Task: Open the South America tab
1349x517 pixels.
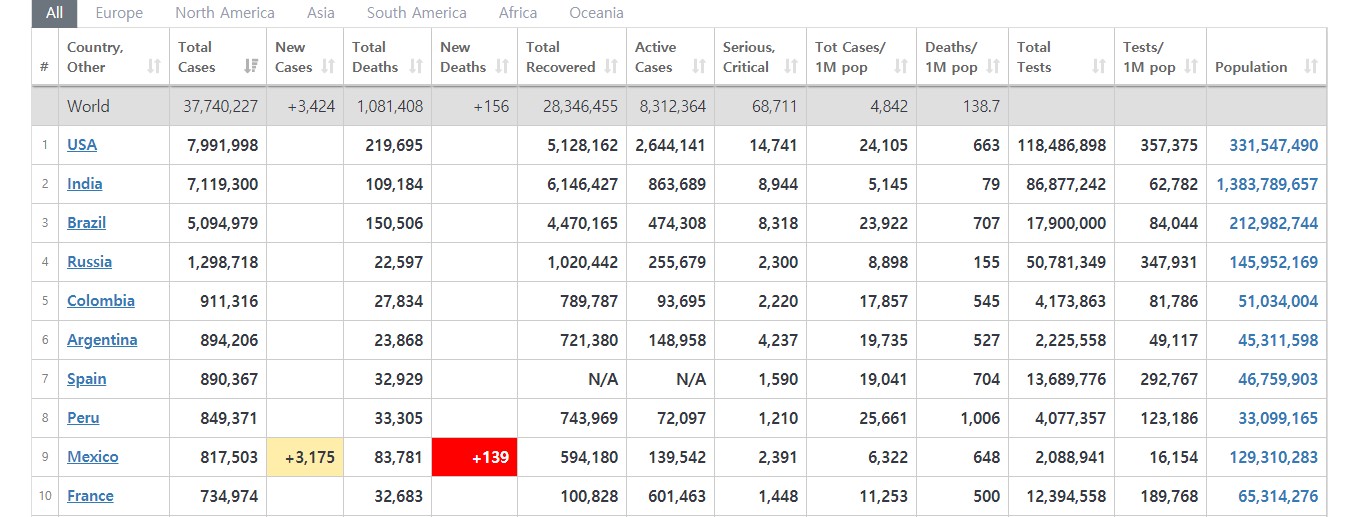Action: coord(417,13)
